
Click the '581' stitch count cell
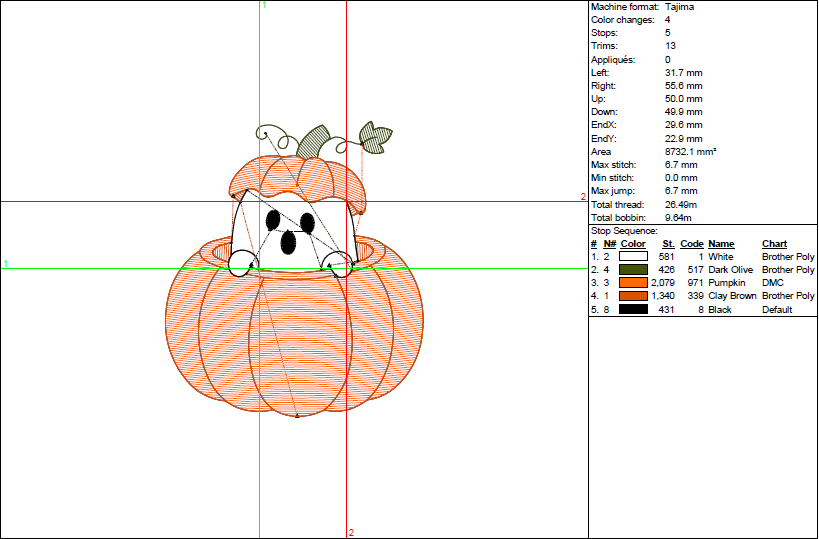pyautogui.click(x=666, y=256)
